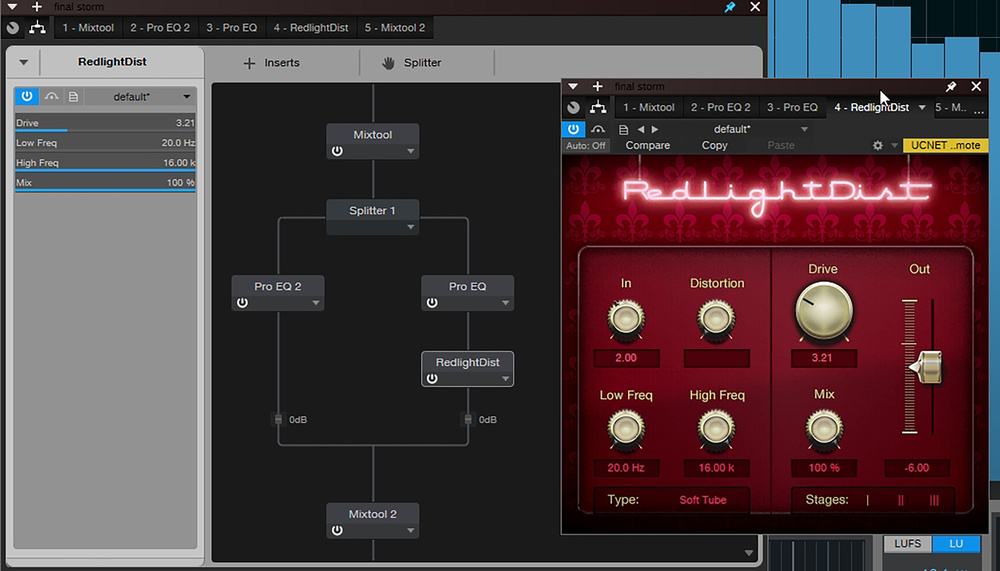Go to previous preset arrow
This screenshot has width=1000, height=571.
tap(641, 130)
